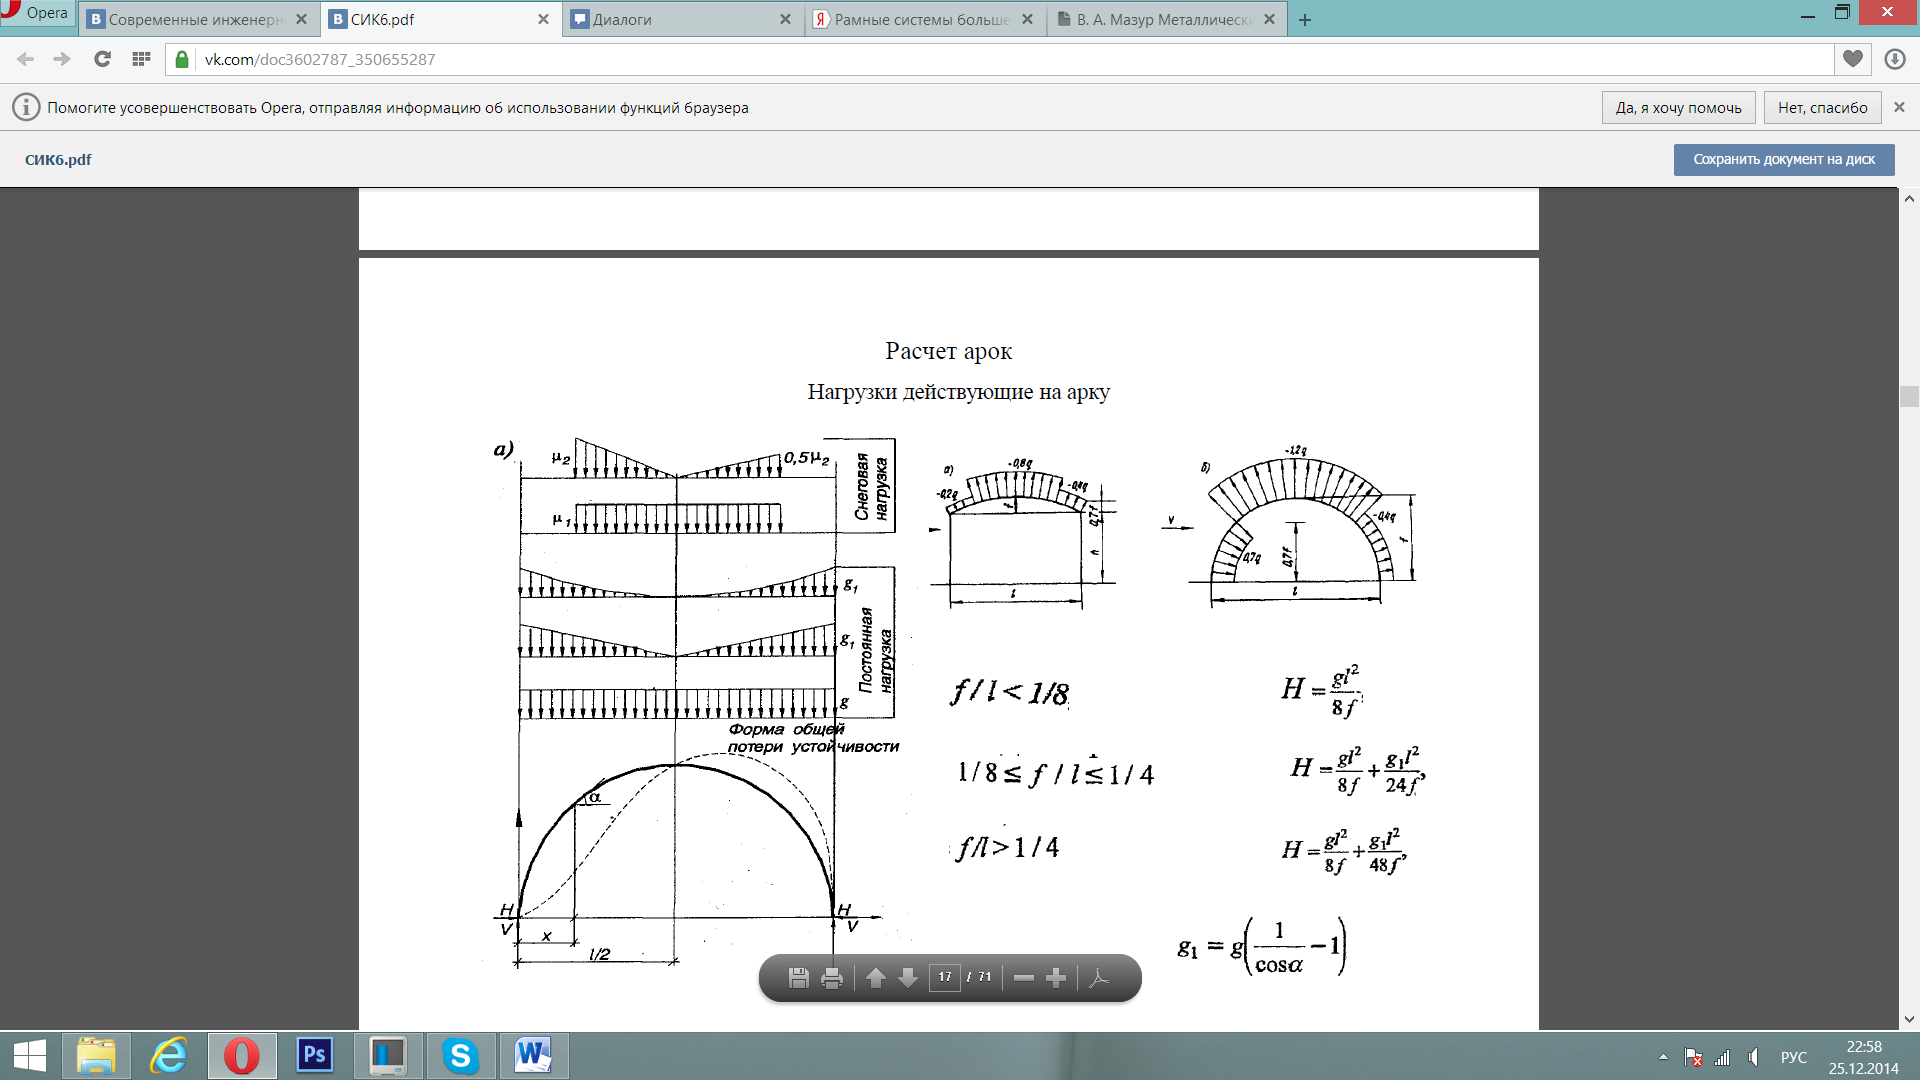Click the page number field showing 17
Image resolution: width=1920 pixels, height=1080 pixels.
click(x=945, y=977)
